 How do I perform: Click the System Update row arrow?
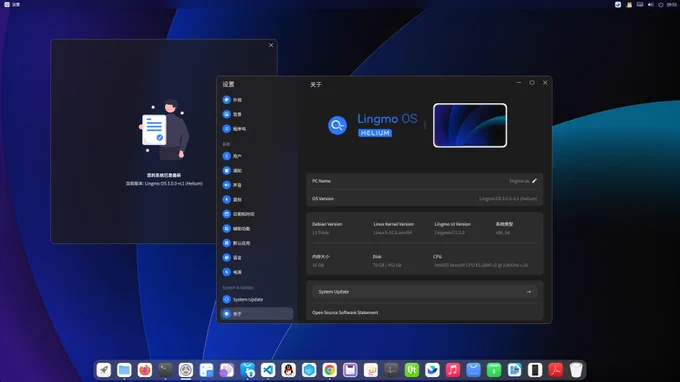pos(529,292)
